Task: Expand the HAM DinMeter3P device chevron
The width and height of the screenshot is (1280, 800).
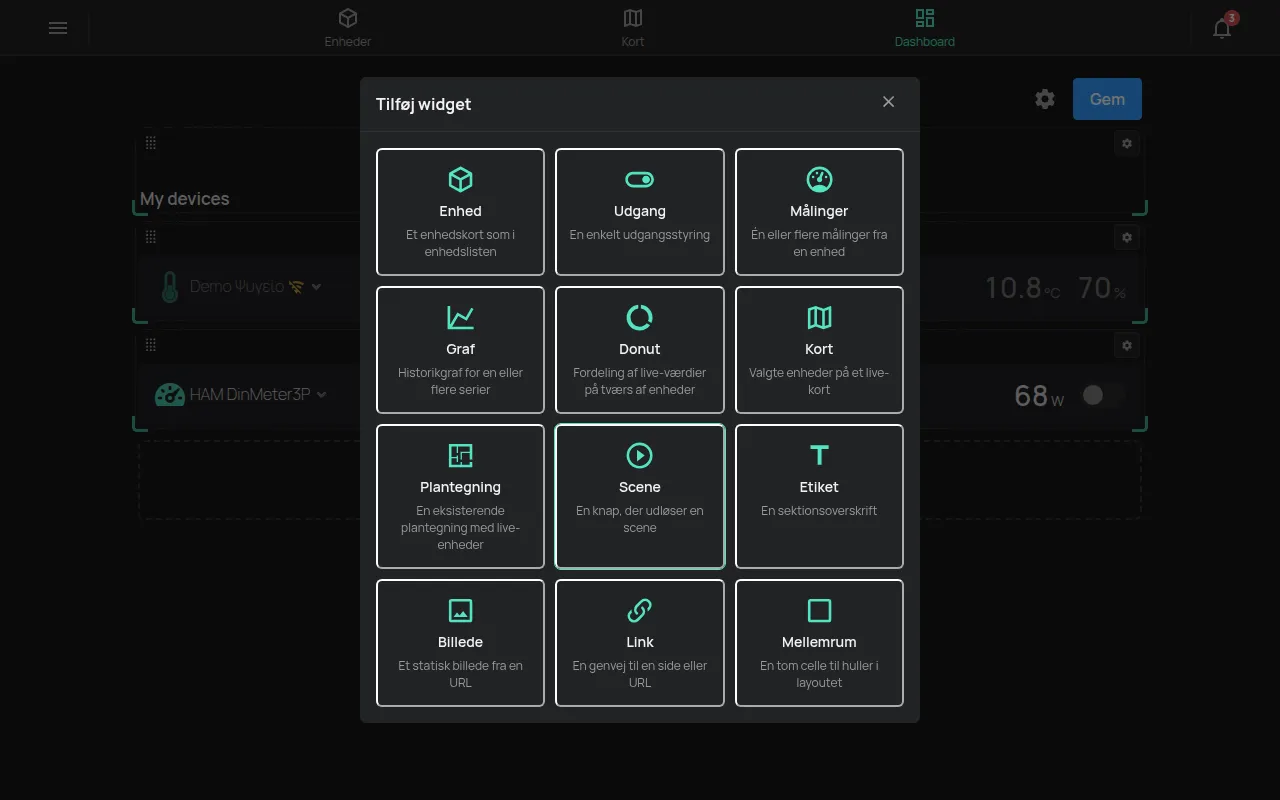Action: click(322, 395)
